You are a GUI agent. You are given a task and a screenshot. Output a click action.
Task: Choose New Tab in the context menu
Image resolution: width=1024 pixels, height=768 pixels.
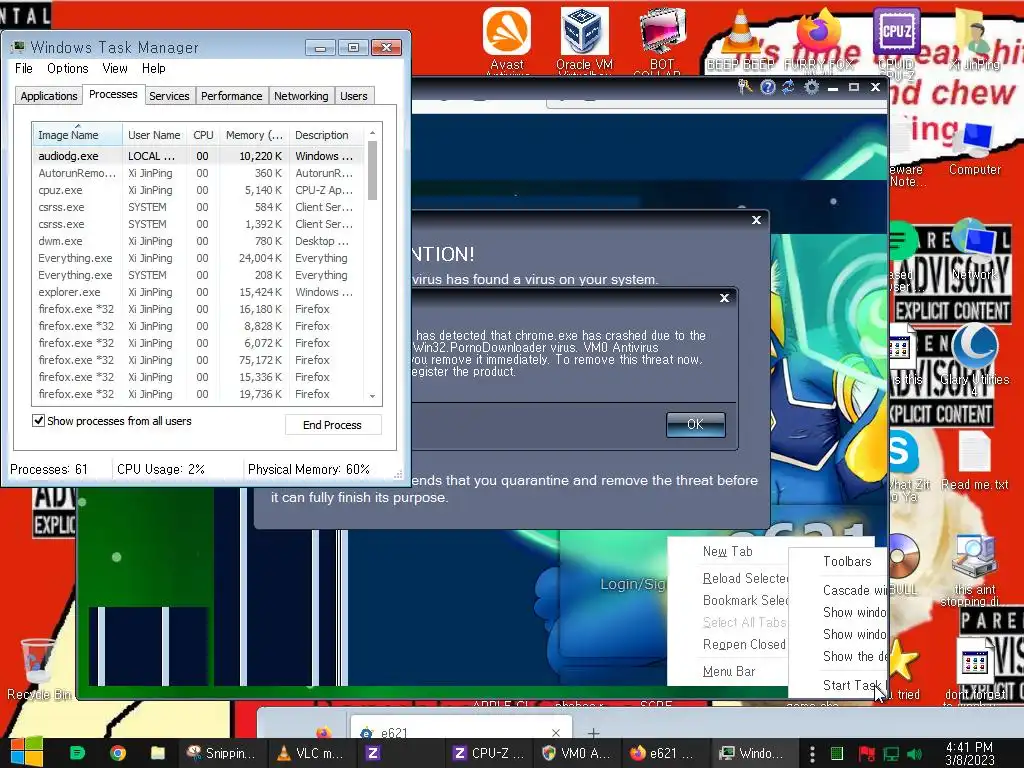point(728,551)
